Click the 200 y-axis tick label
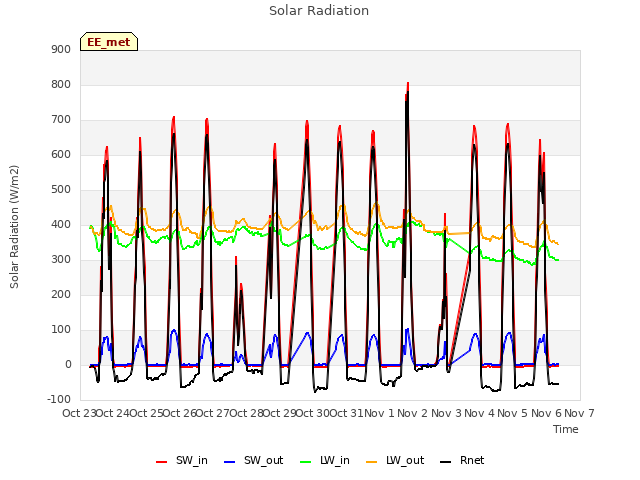 point(61,295)
